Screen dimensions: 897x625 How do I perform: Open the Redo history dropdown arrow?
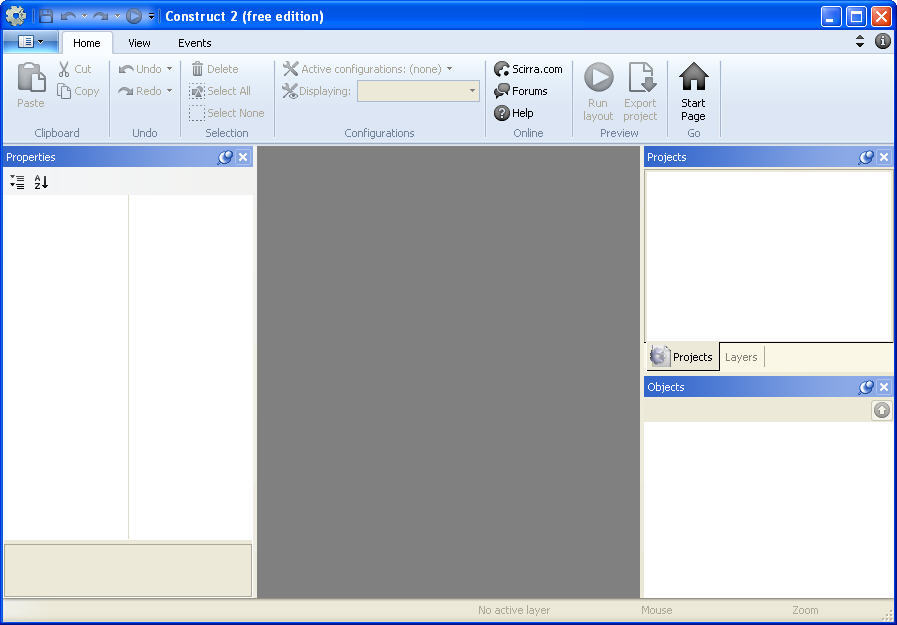click(169, 91)
